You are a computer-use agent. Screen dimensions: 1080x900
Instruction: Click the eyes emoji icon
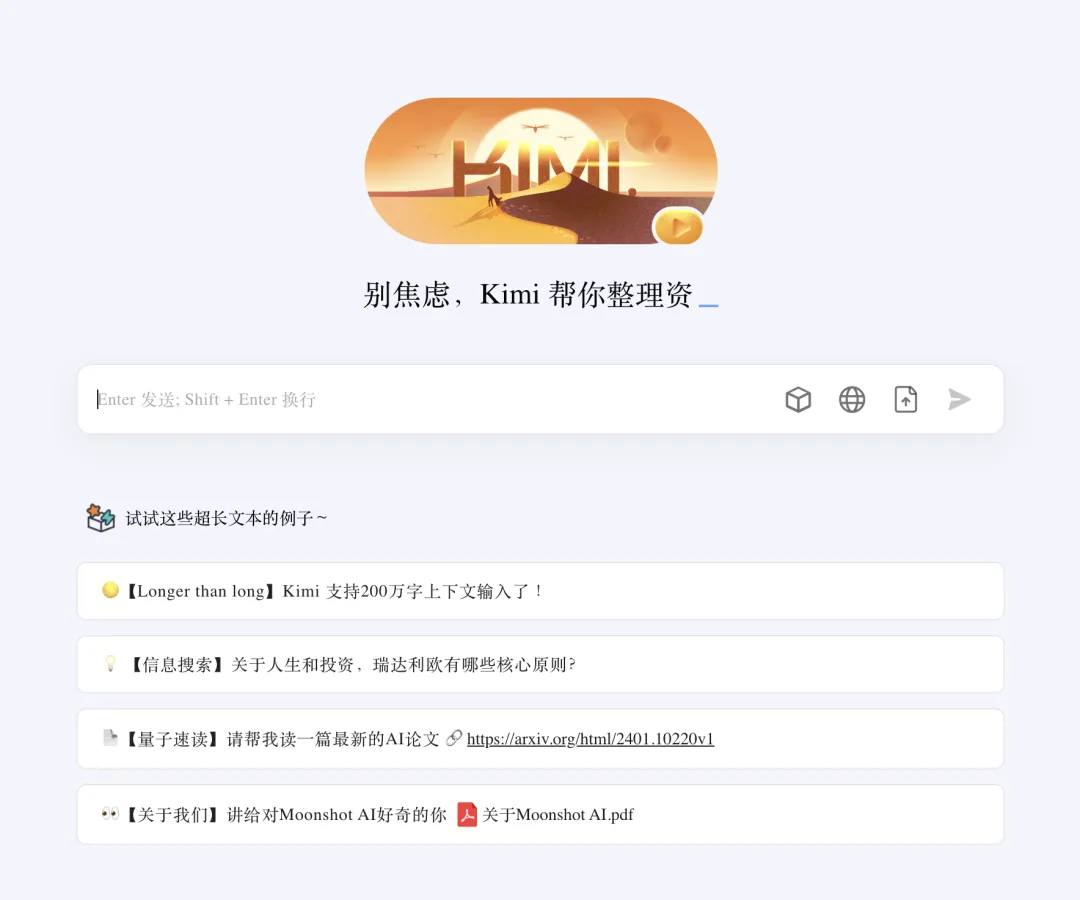click(x=110, y=814)
